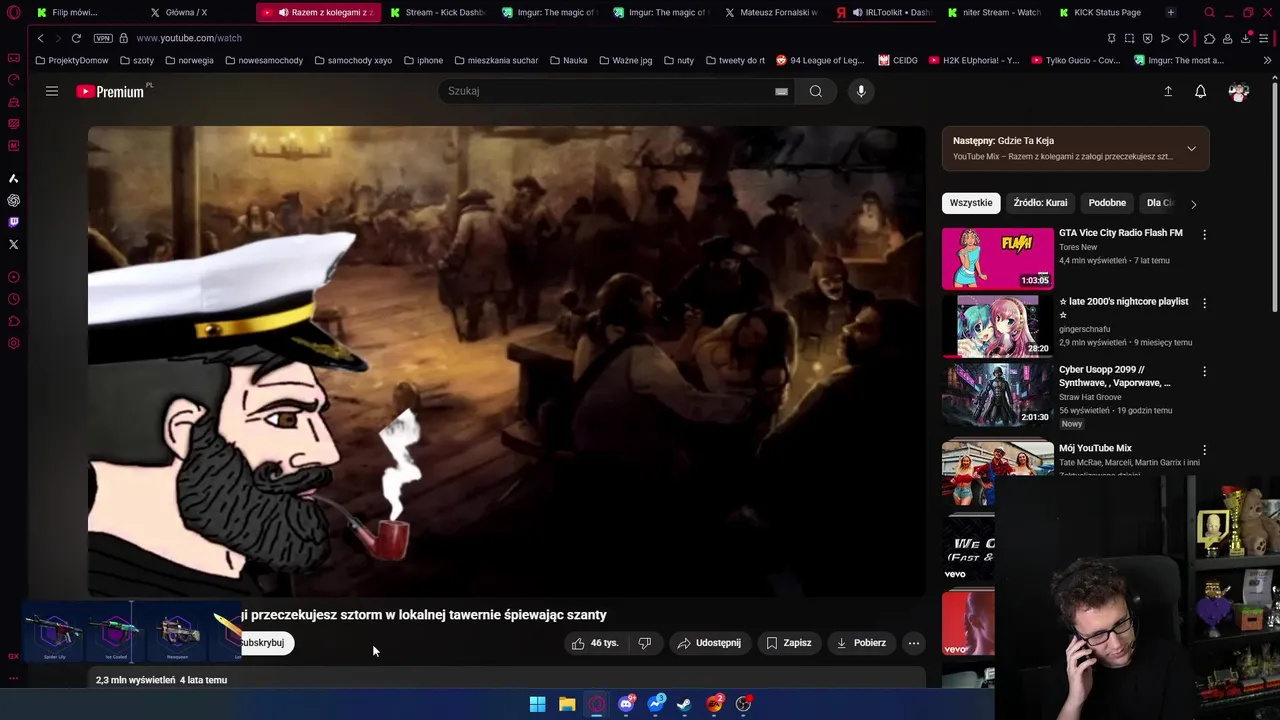This screenshot has width=1280, height=720.
Task: Select the Wszystkie filter chip
Action: pyautogui.click(x=971, y=203)
